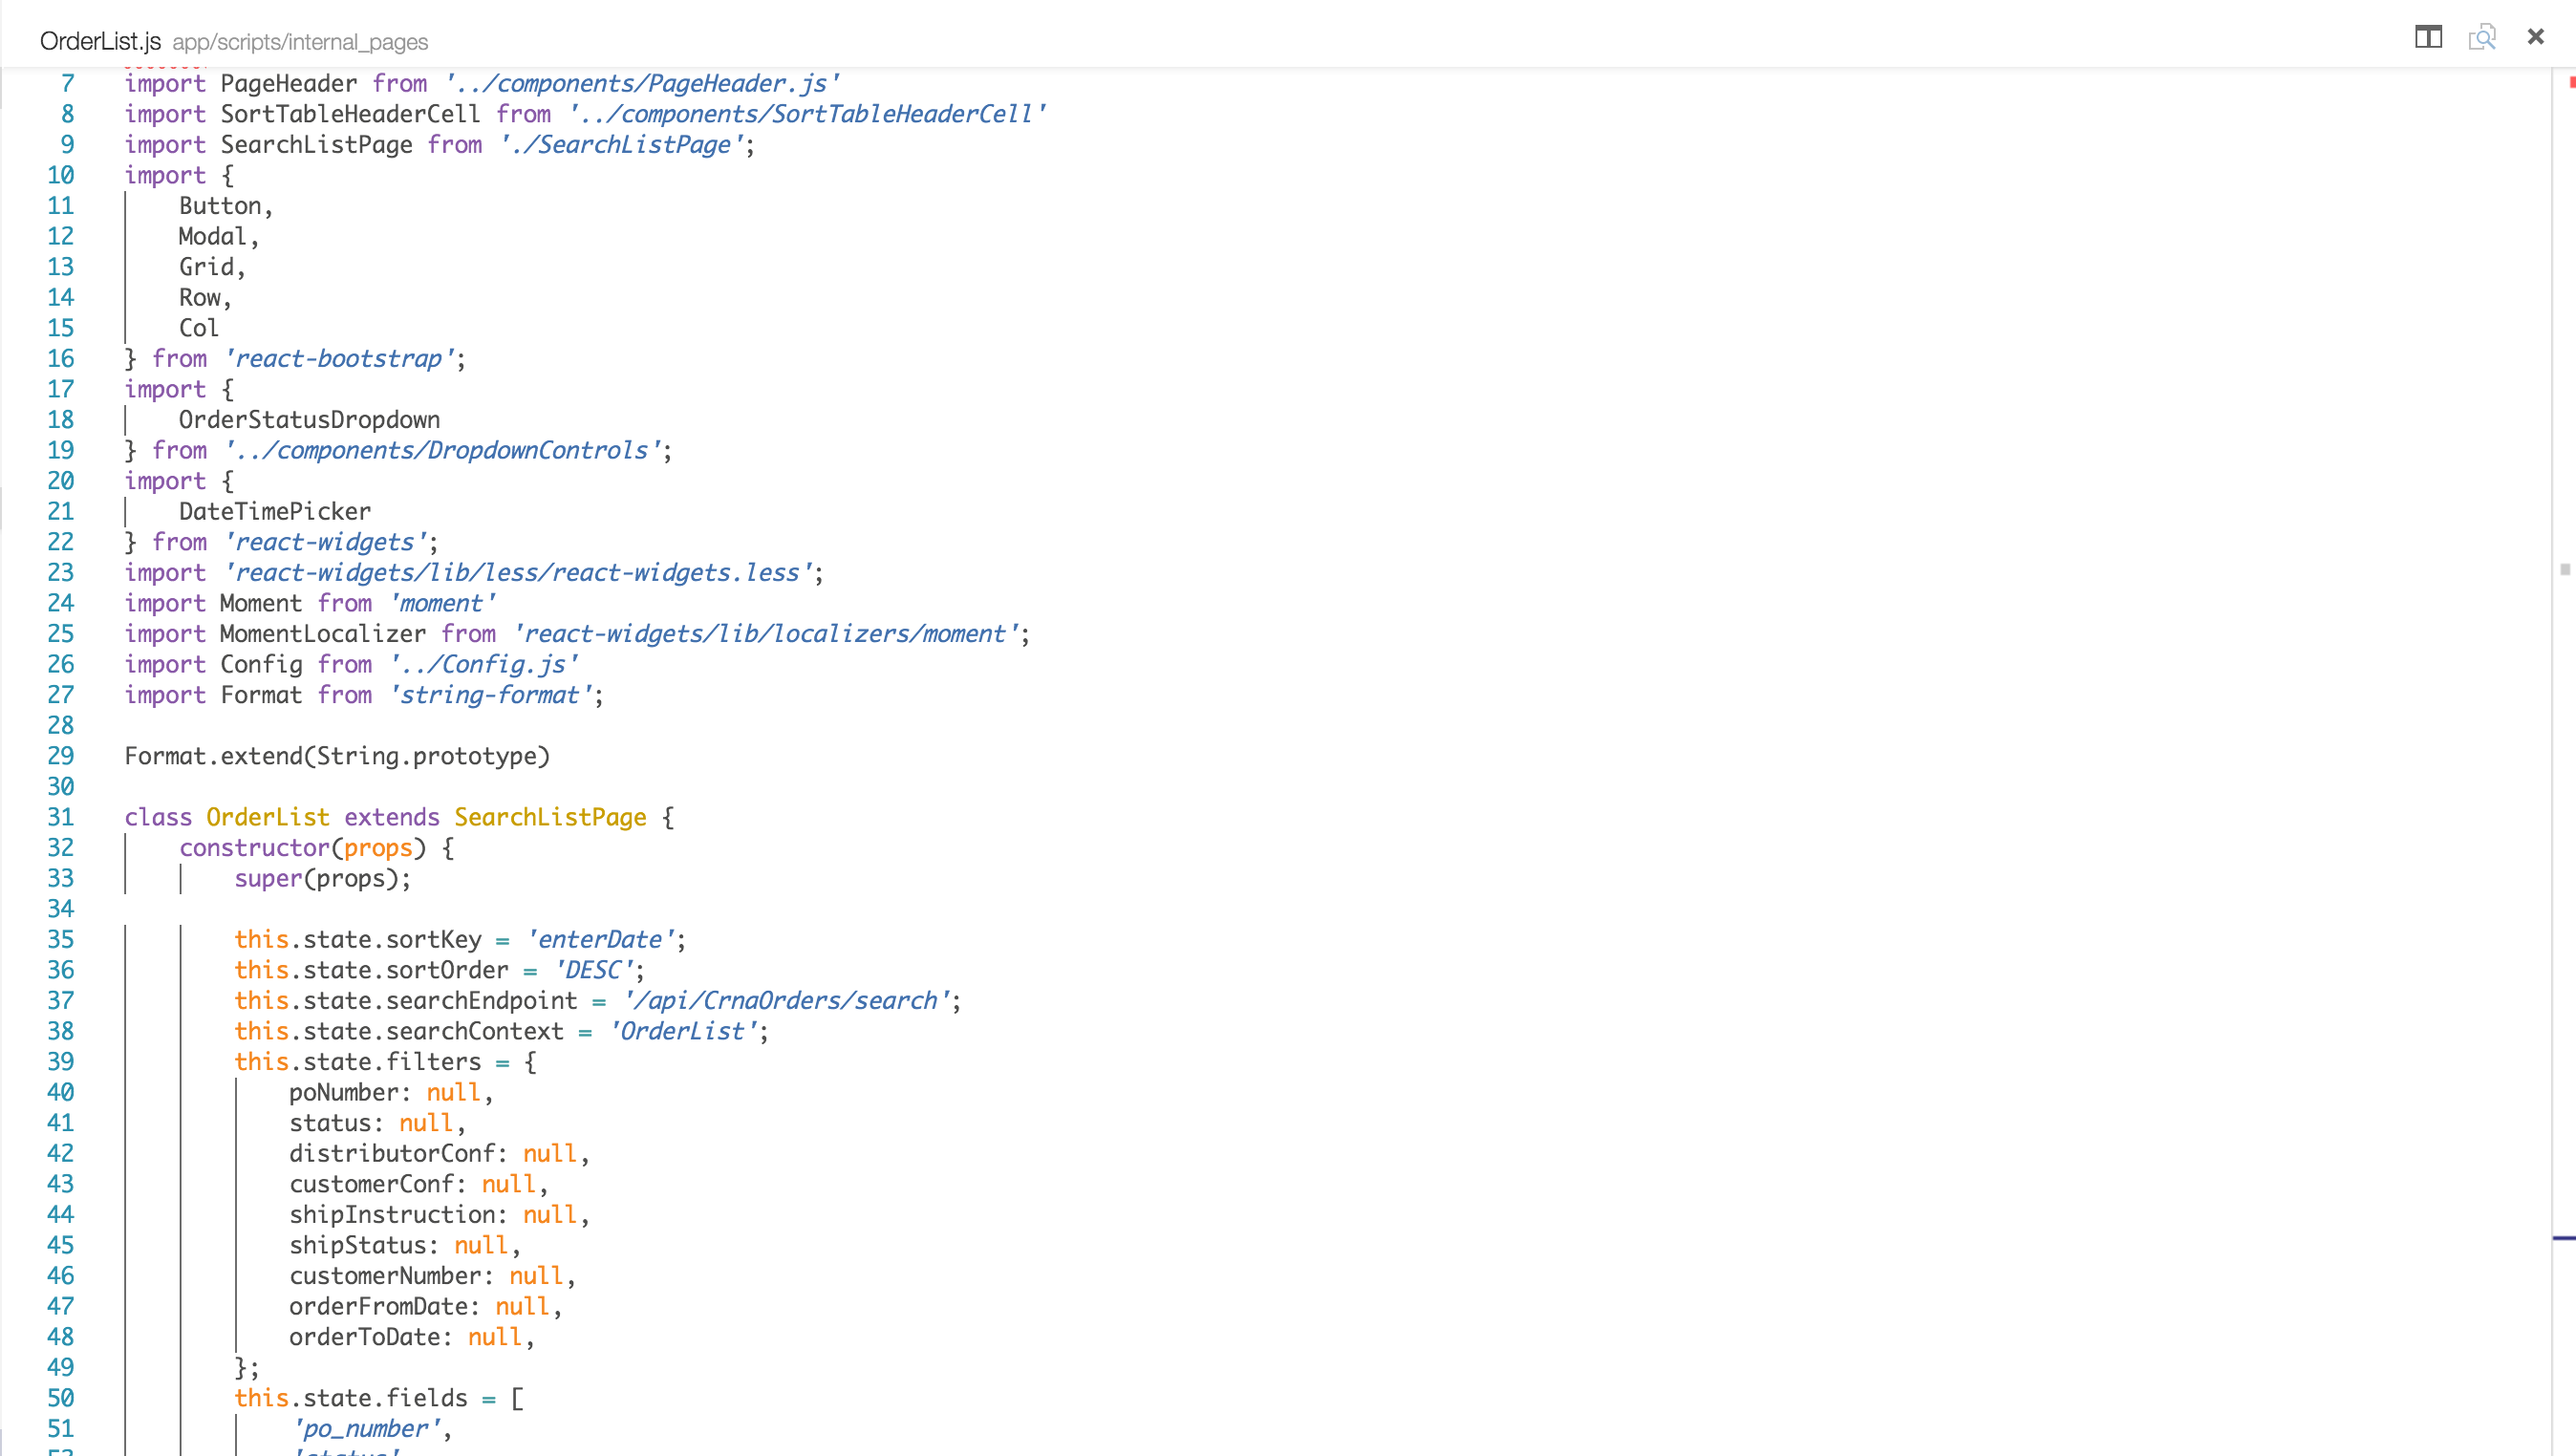2576x1456 pixels.
Task: Click line number 50 in gutter
Action: click(61, 1397)
